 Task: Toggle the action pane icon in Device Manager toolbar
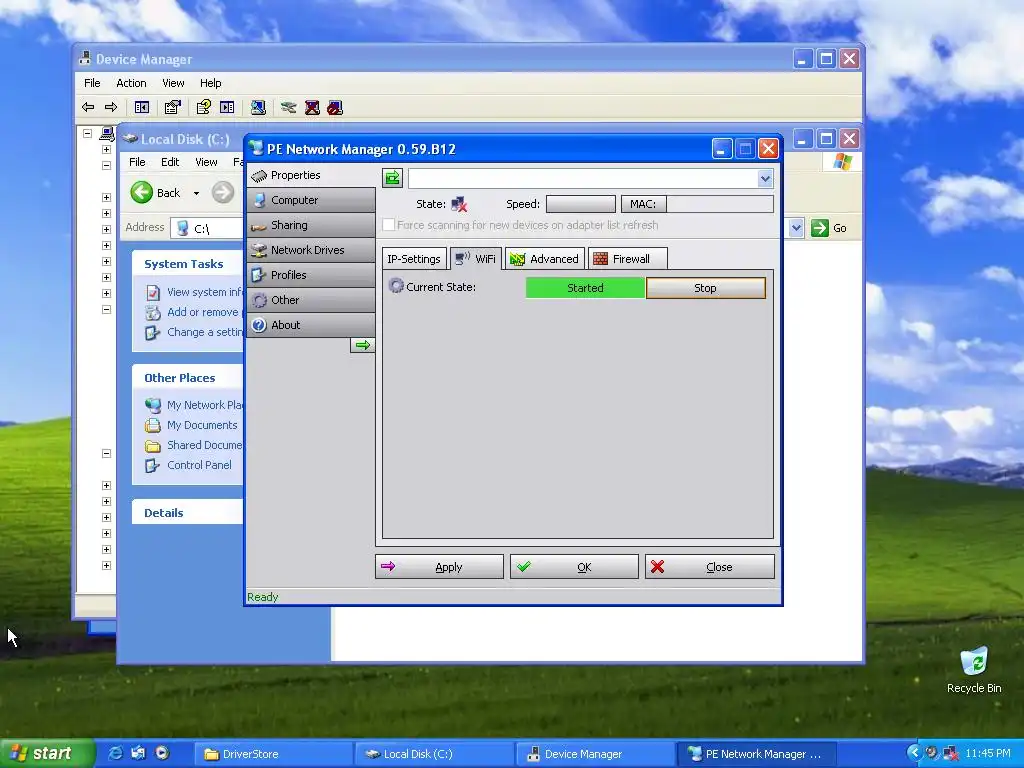pyautogui.click(x=227, y=107)
